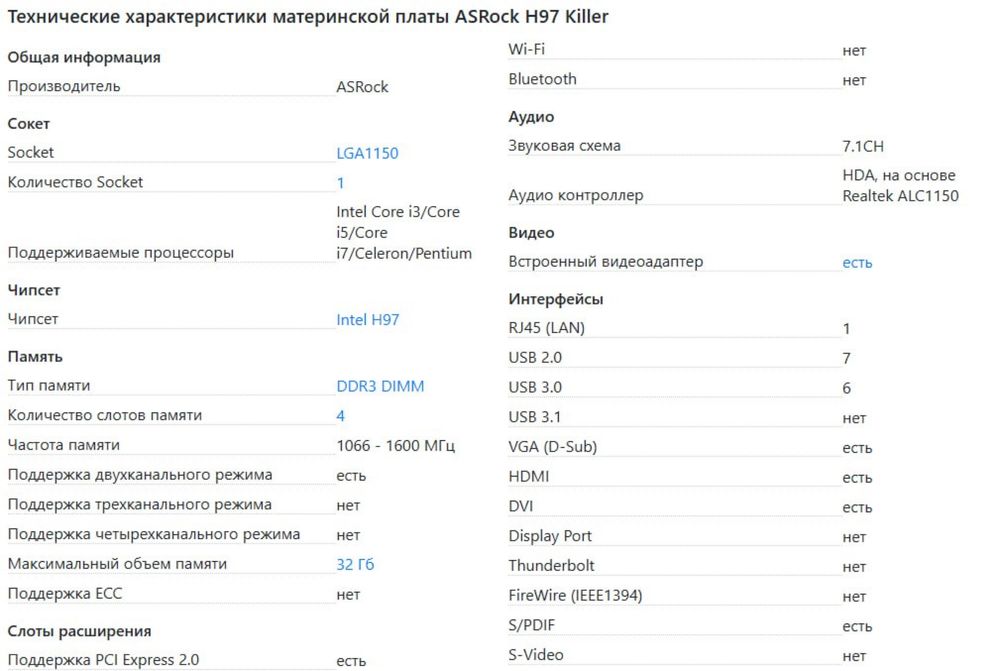1000x671 pixels.
Task: Select the "Видео" section heading
Action: [x=531, y=233]
